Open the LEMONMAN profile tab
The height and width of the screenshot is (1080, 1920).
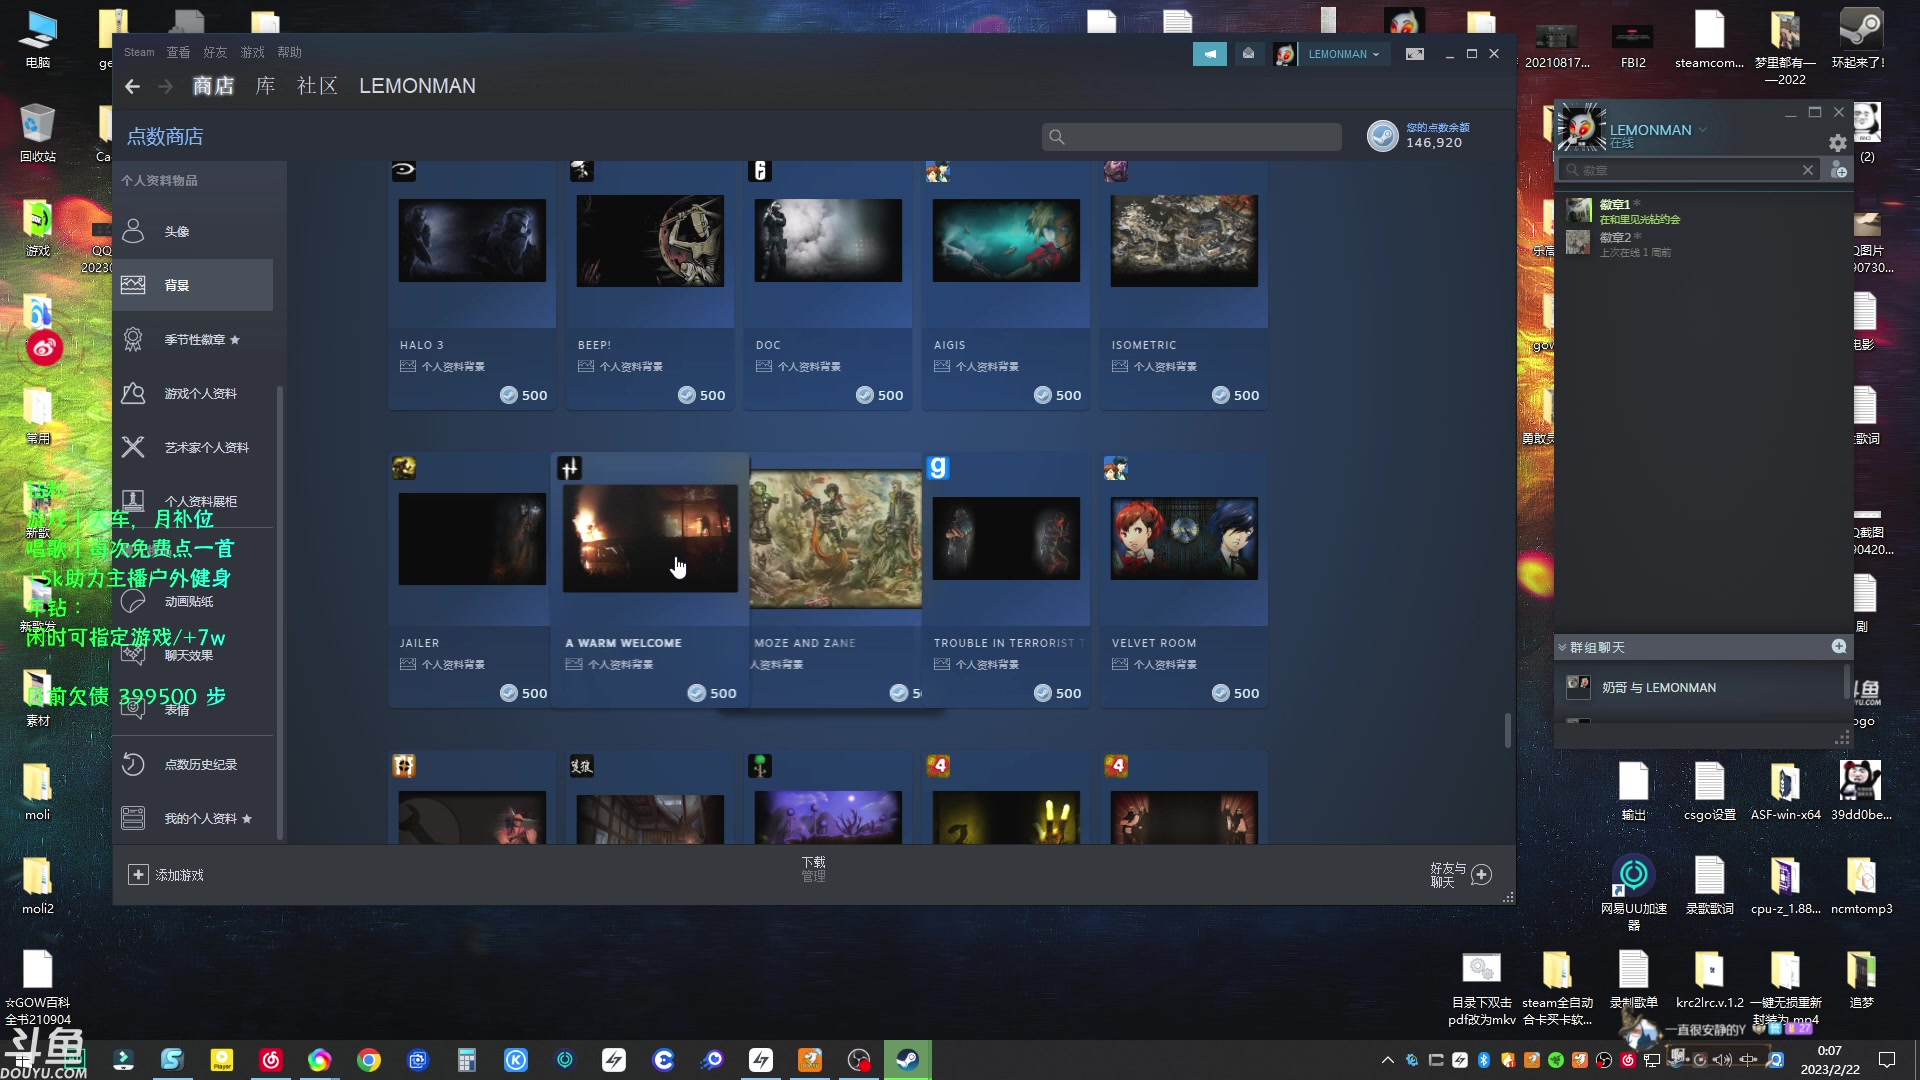[417, 86]
